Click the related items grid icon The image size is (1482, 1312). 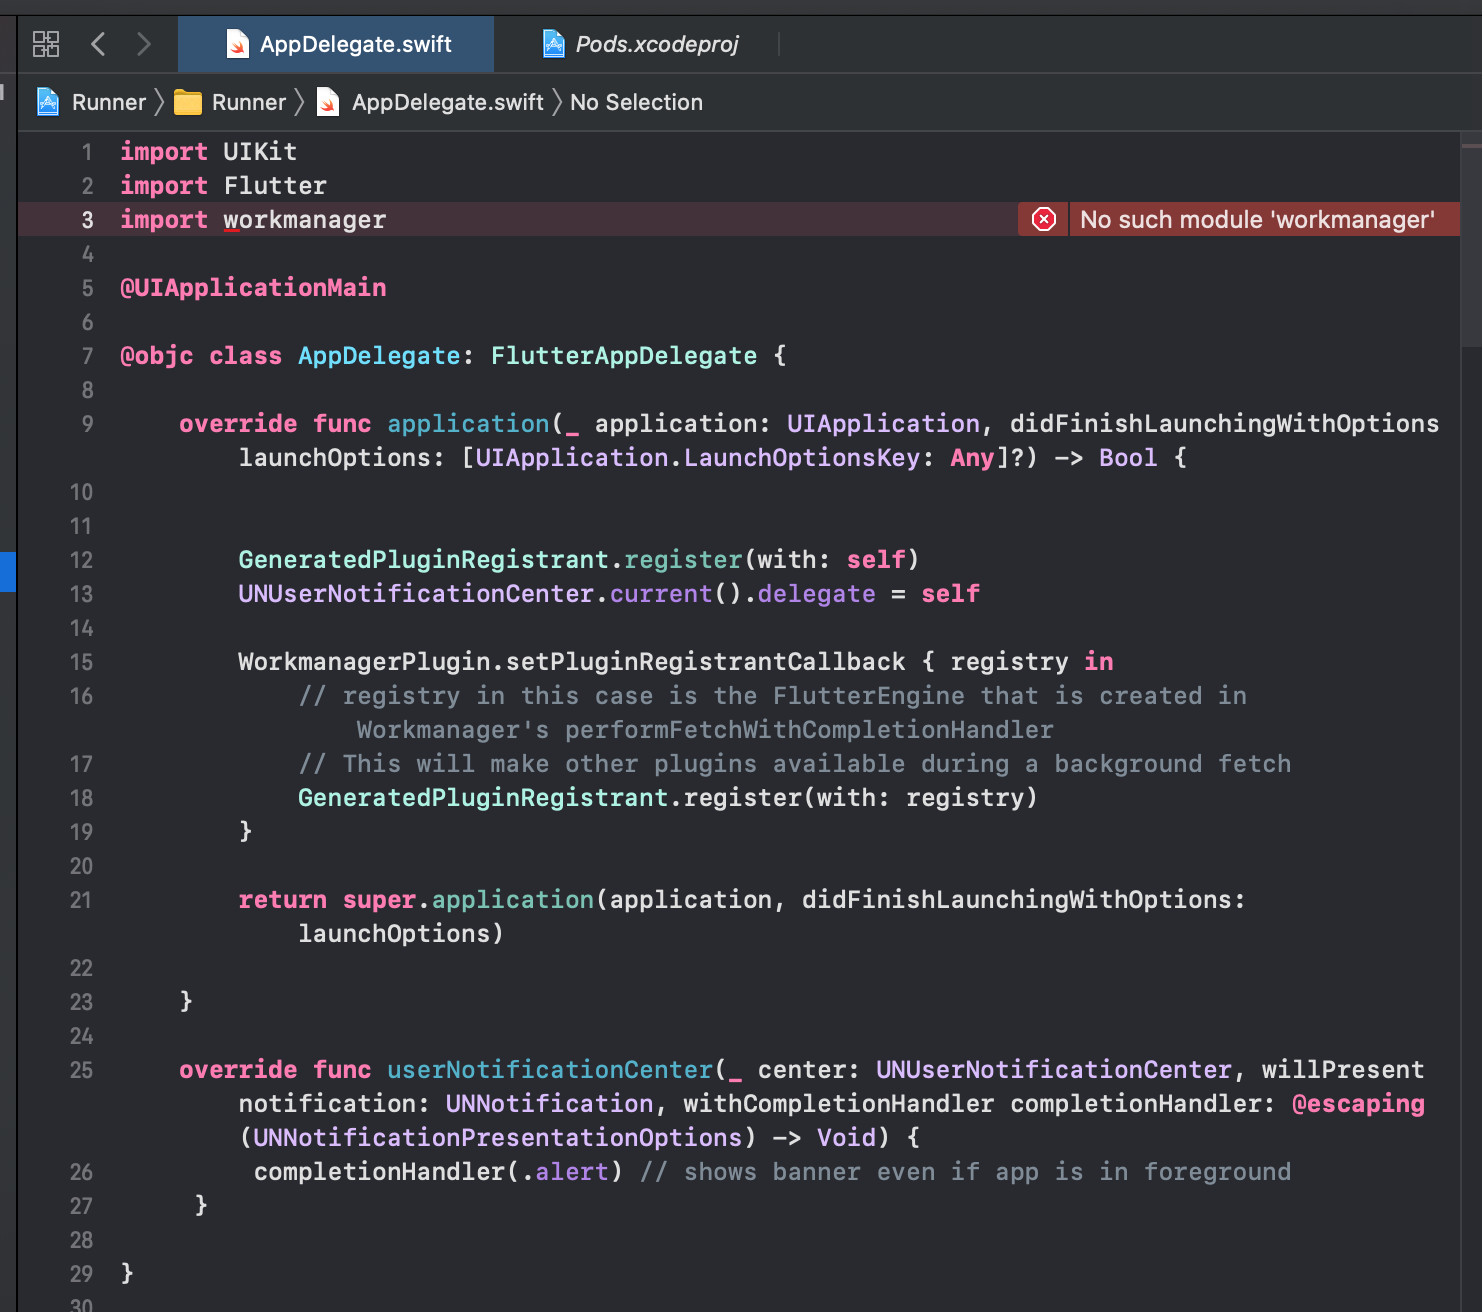tap(46, 44)
